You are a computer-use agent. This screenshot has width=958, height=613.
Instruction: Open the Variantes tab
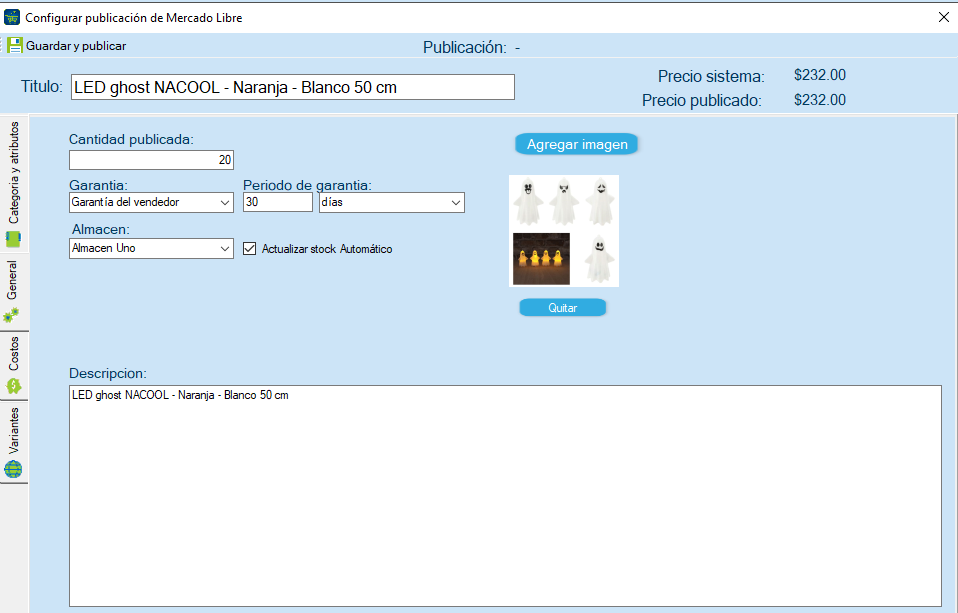tap(14, 442)
